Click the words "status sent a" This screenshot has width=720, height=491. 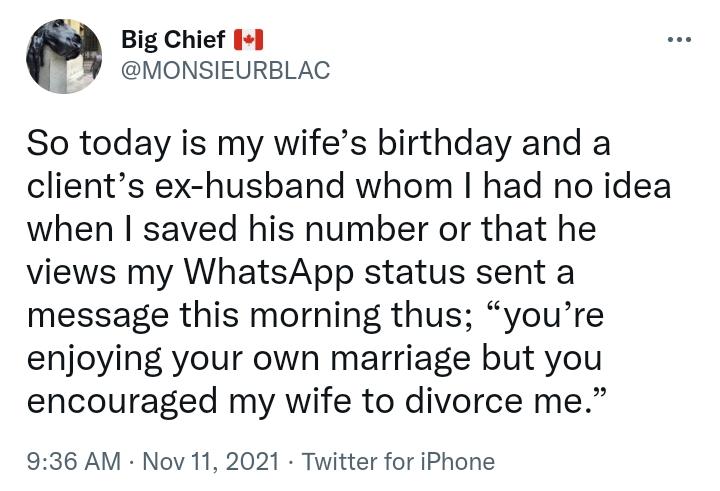(469, 272)
